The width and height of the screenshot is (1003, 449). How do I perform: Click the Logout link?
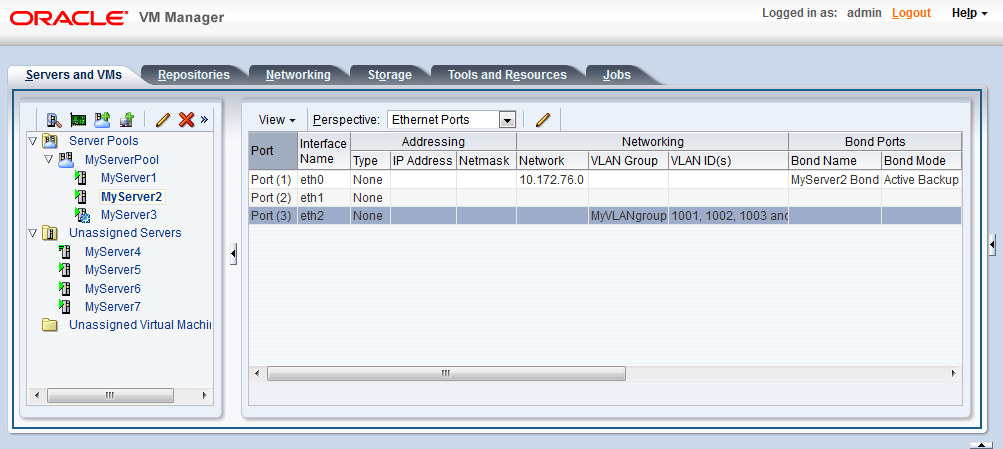coord(911,13)
